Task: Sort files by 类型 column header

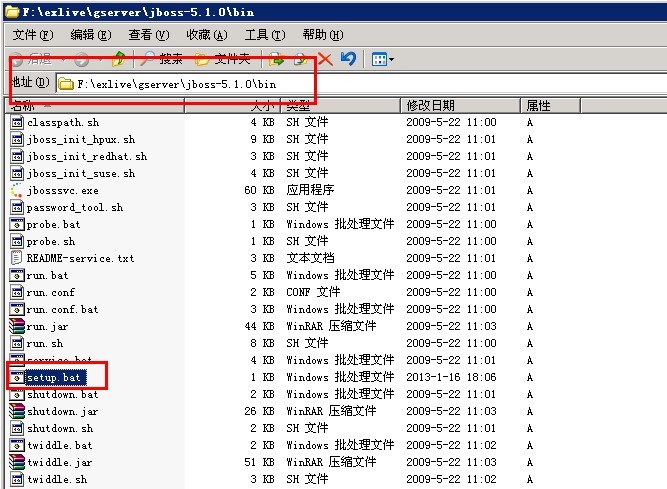Action: [300, 105]
